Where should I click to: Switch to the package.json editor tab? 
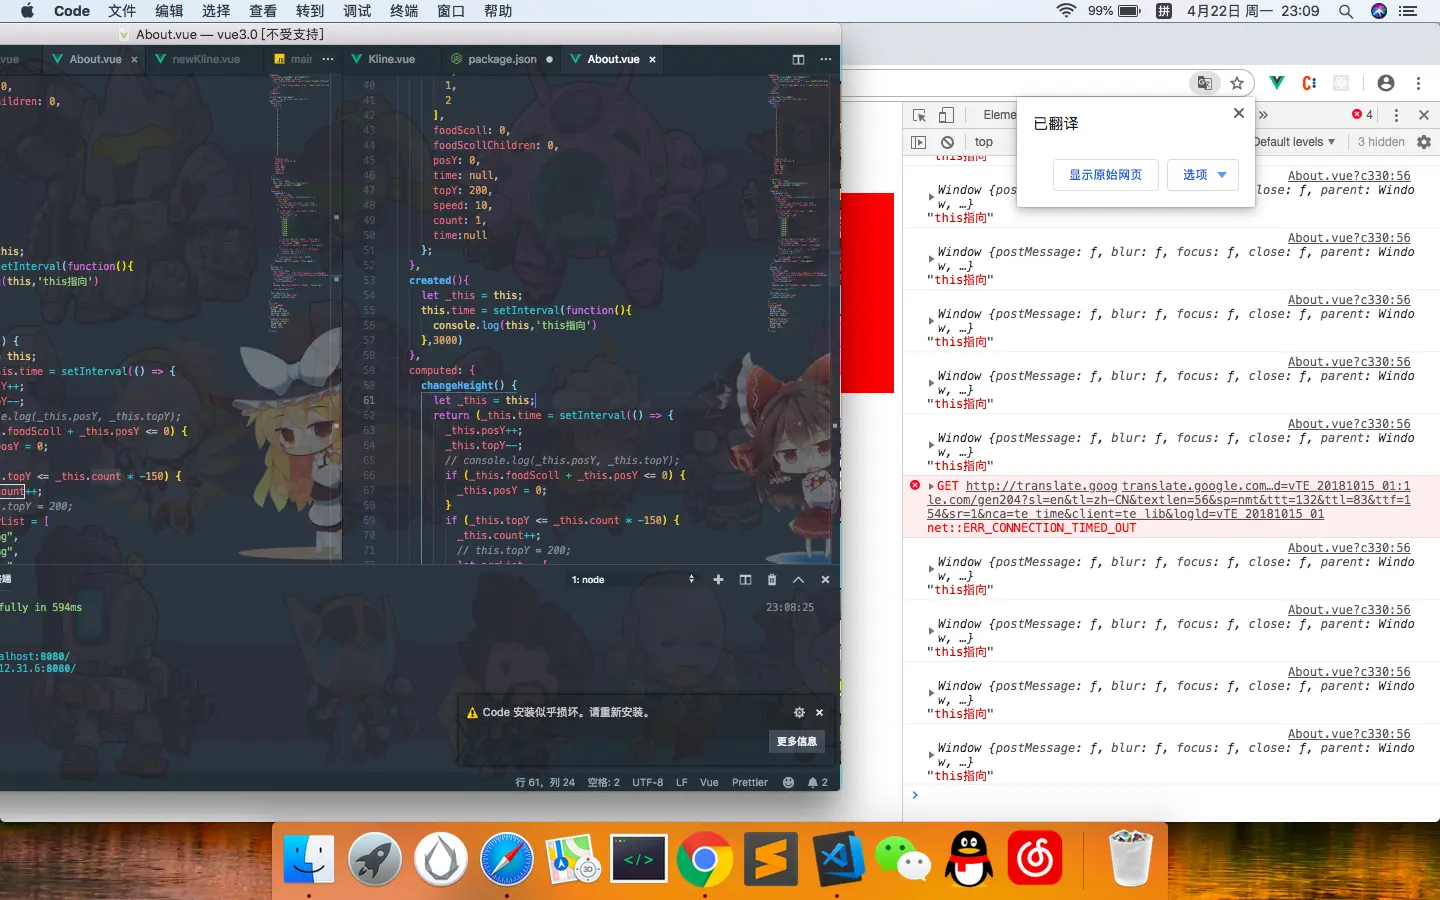click(x=501, y=59)
